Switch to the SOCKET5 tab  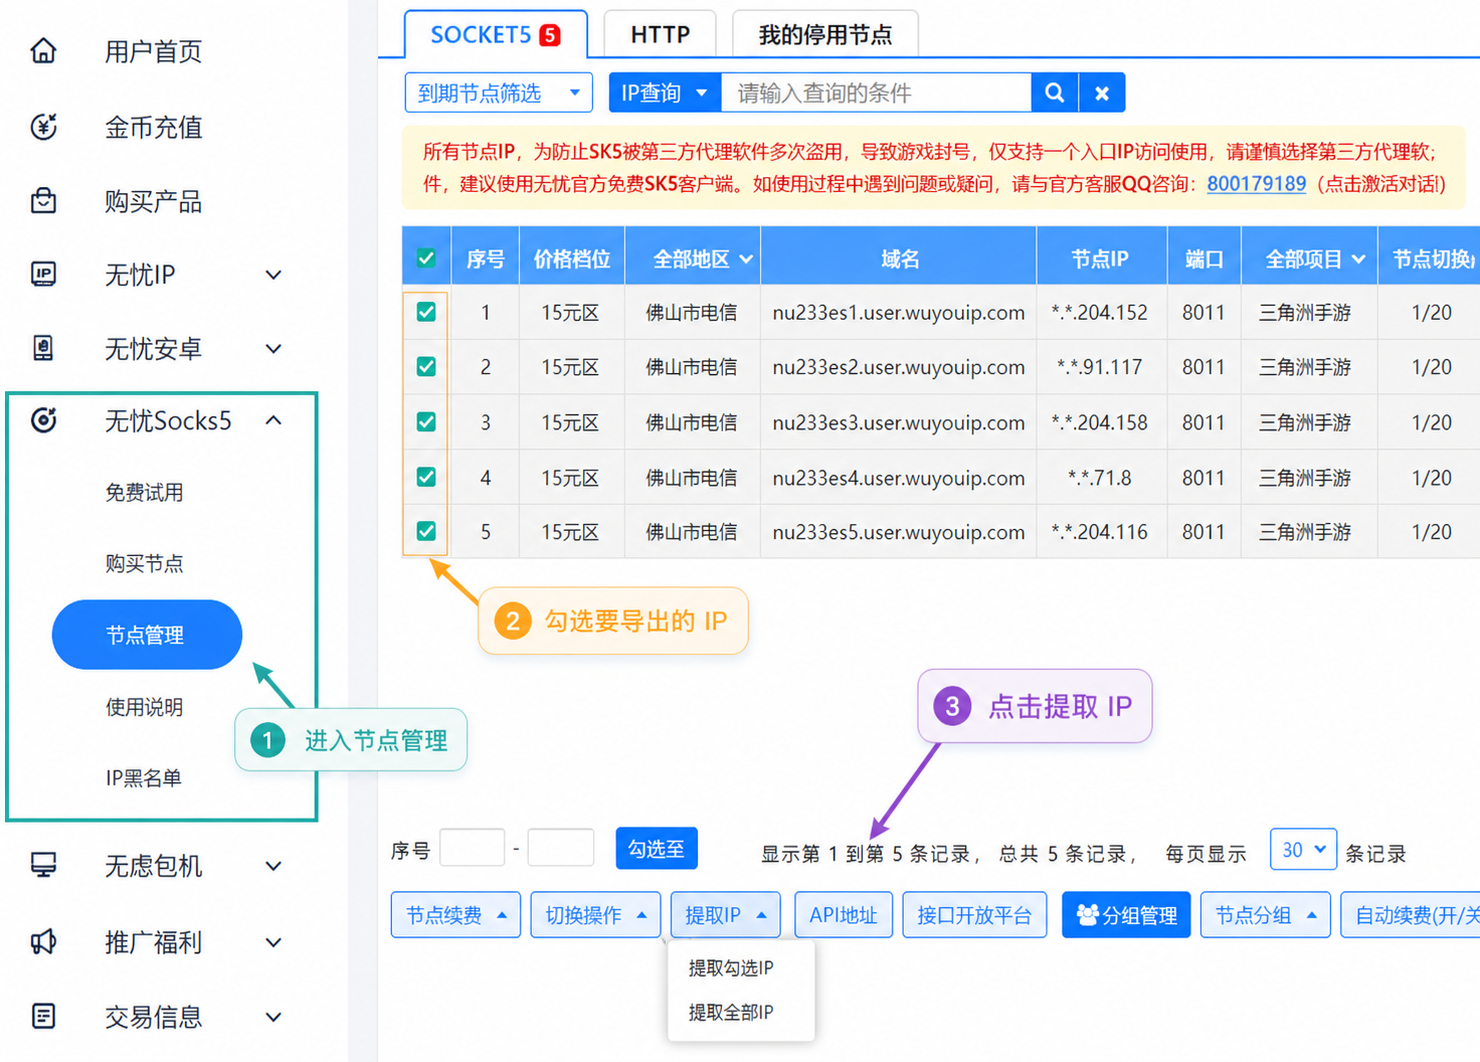(496, 35)
